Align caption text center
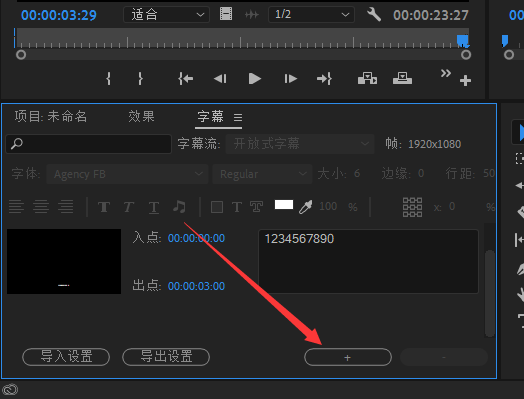The width and height of the screenshot is (524, 399). click(x=41, y=207)
